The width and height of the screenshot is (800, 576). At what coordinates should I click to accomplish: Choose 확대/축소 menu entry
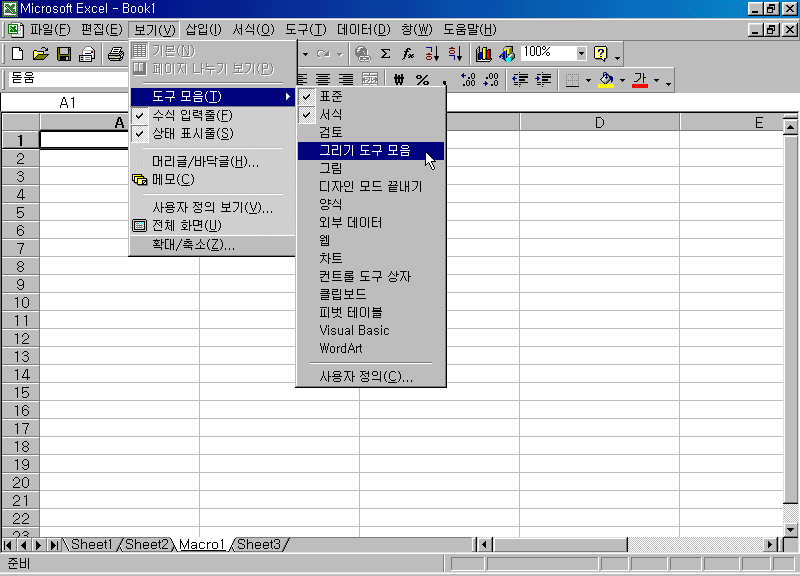click(x=212, y=245)
